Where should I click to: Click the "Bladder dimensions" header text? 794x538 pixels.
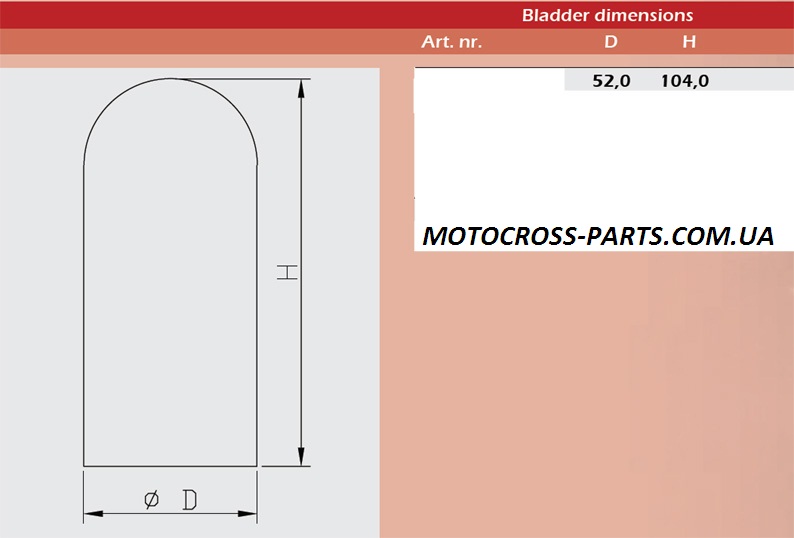point(607,15)
